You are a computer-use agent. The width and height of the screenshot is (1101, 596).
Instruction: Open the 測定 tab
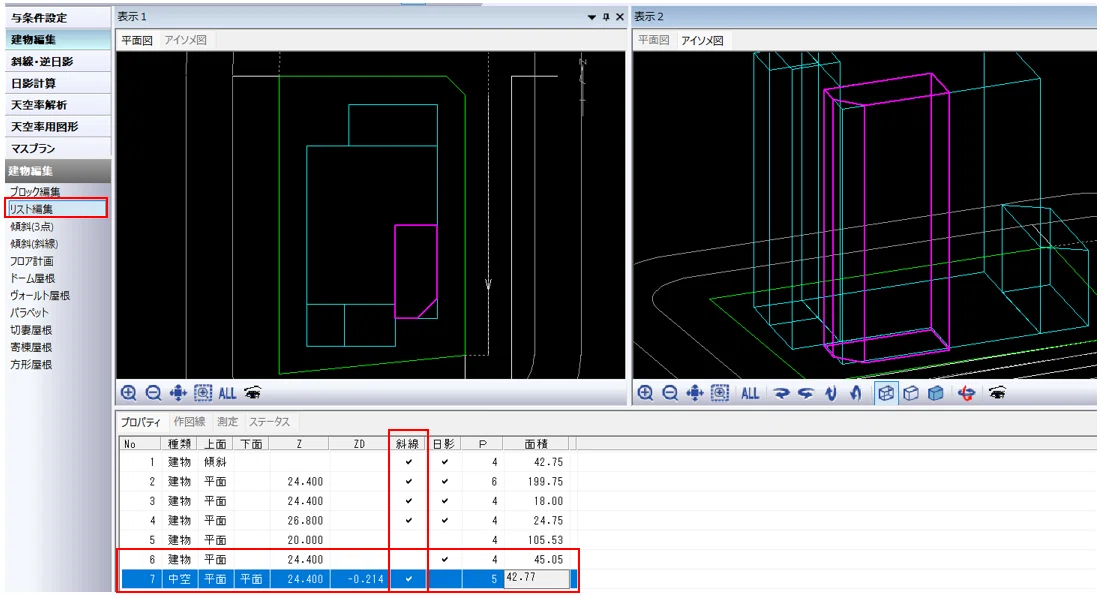pyautogui.click(x=228, y=422)
